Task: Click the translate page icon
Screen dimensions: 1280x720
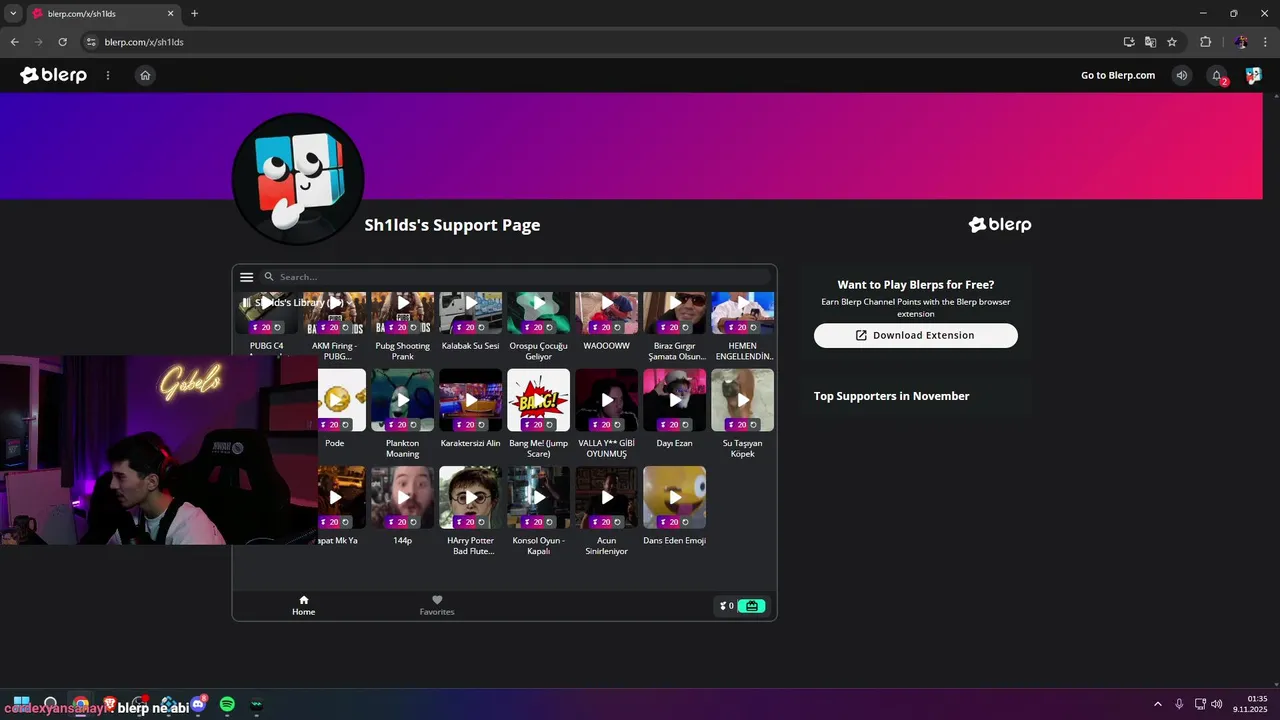Action: (x=1150, y=42)
